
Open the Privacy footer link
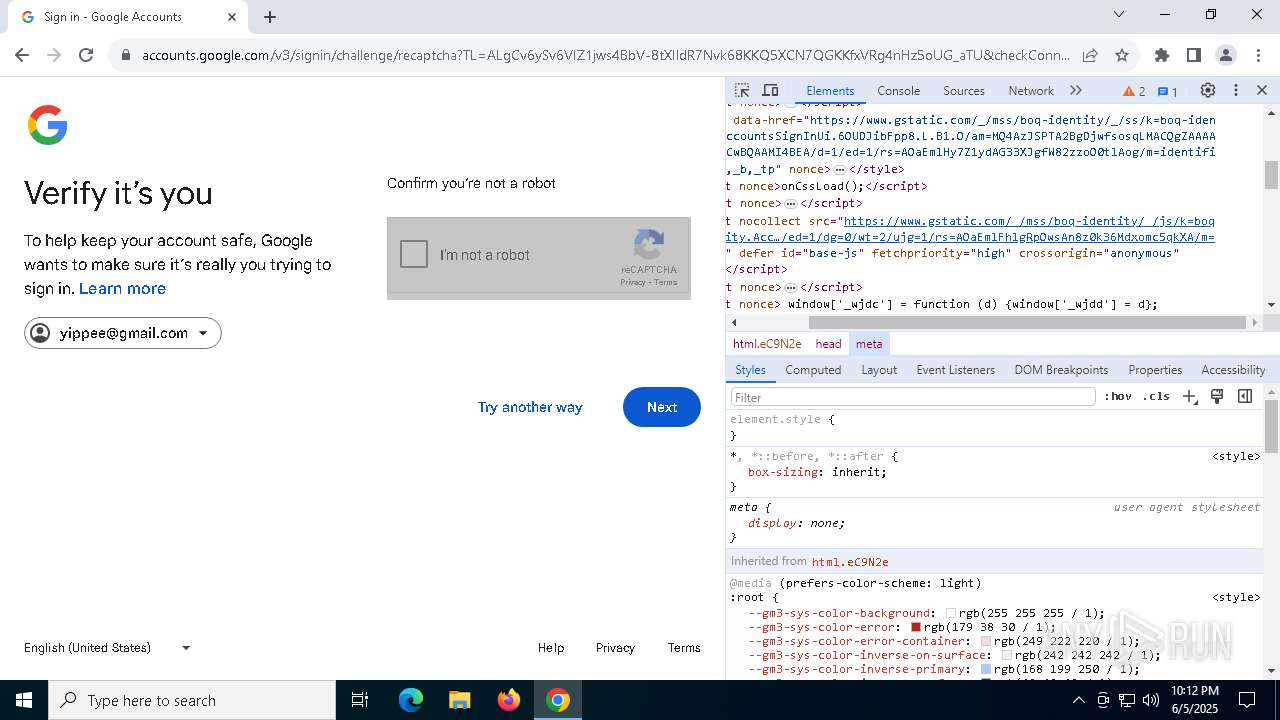[x=615, y=647]
